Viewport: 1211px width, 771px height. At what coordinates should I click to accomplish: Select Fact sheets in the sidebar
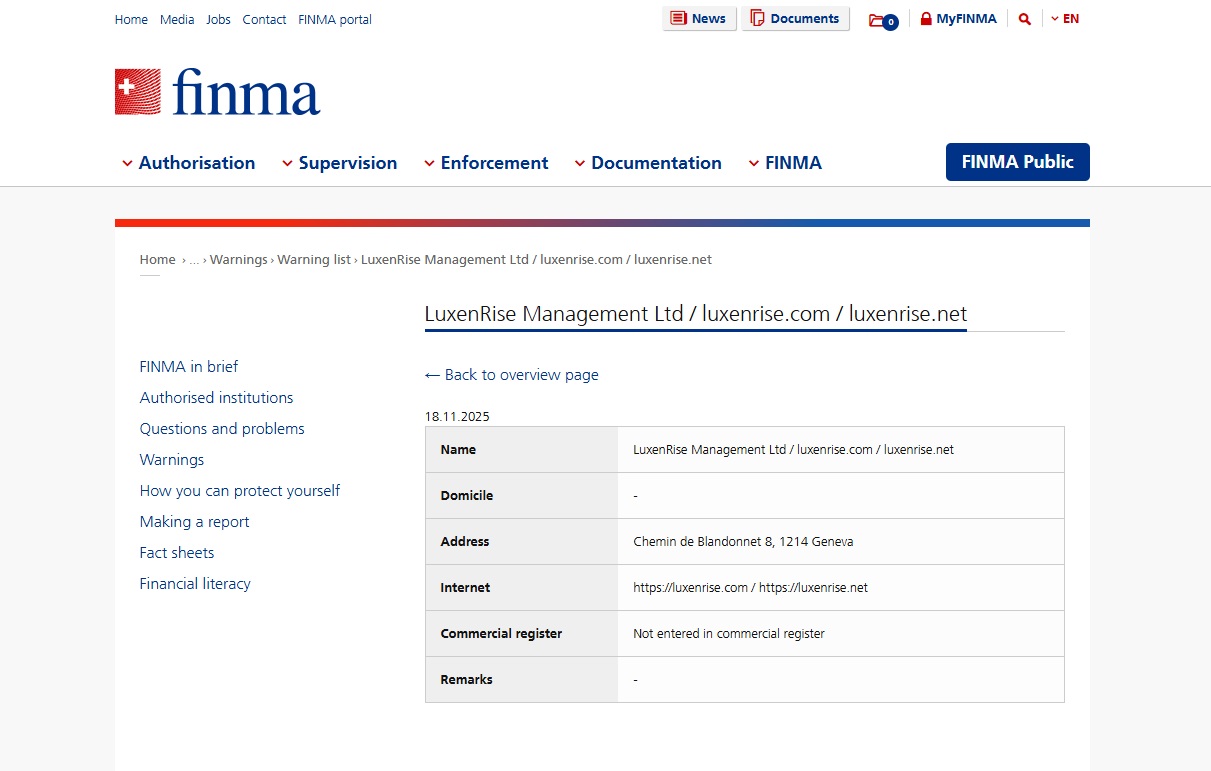[x=176, y=552]
